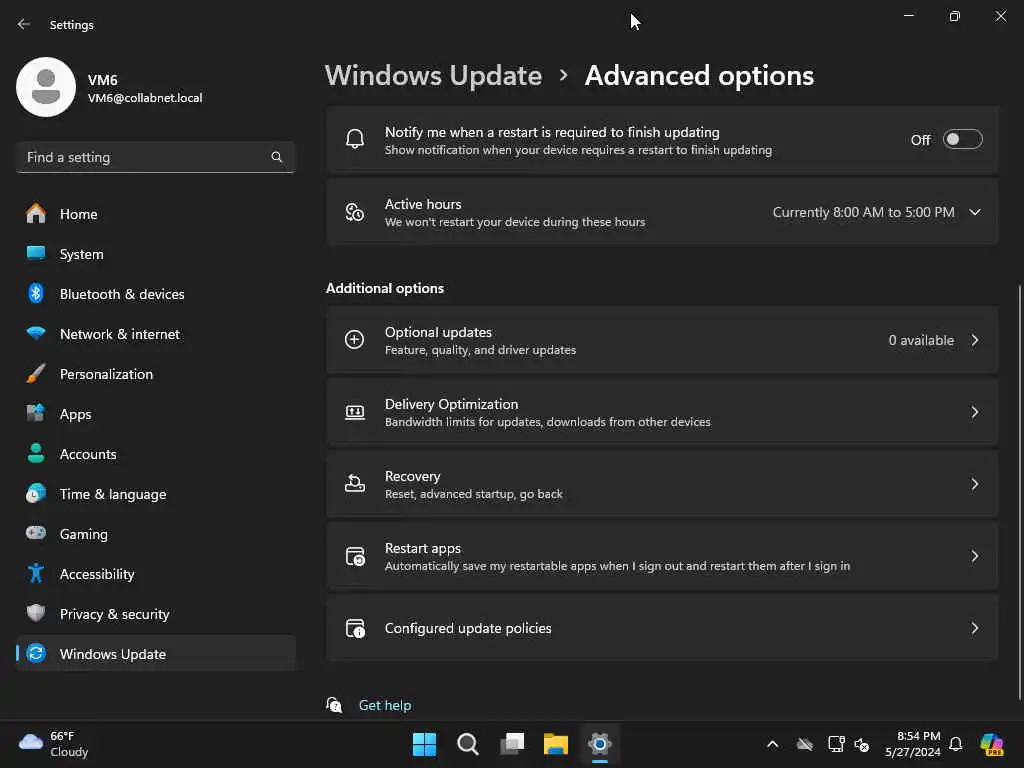The image size is (1024, 768).
Task: Select Home in the settings sidebar
Action: pos(156,214)
